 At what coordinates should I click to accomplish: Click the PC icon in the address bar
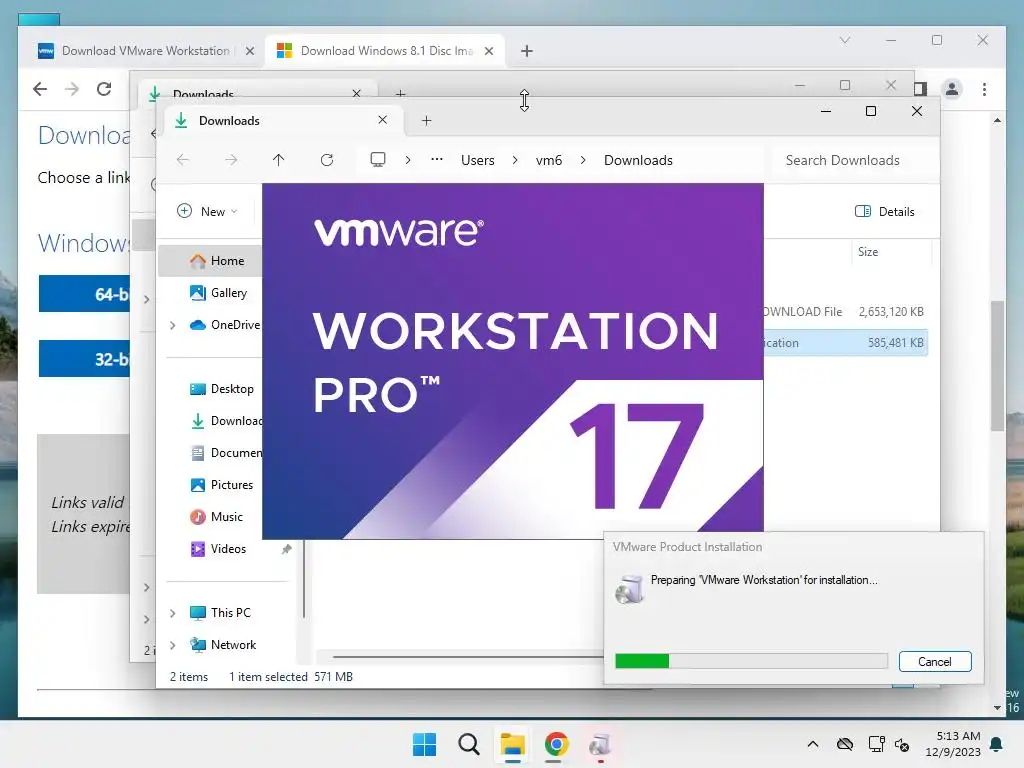[377, 160]
